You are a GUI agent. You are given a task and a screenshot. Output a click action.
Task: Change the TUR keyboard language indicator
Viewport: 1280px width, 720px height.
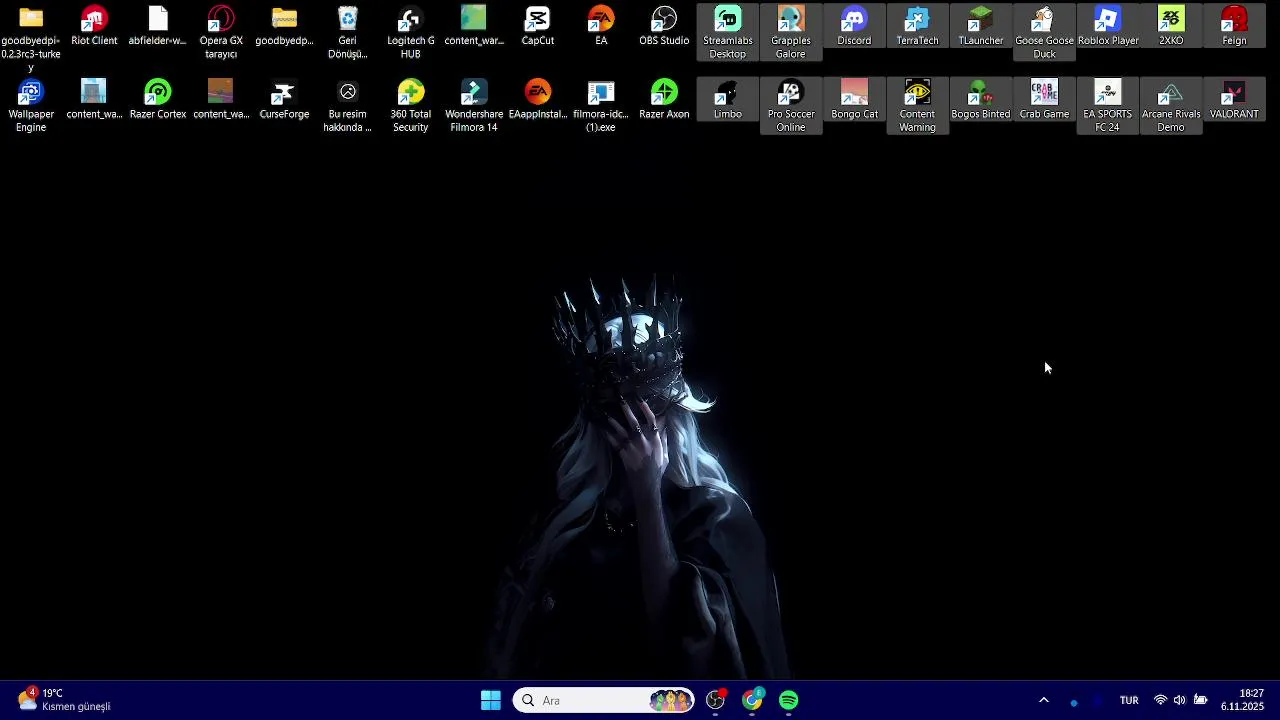click(1129, 700)
